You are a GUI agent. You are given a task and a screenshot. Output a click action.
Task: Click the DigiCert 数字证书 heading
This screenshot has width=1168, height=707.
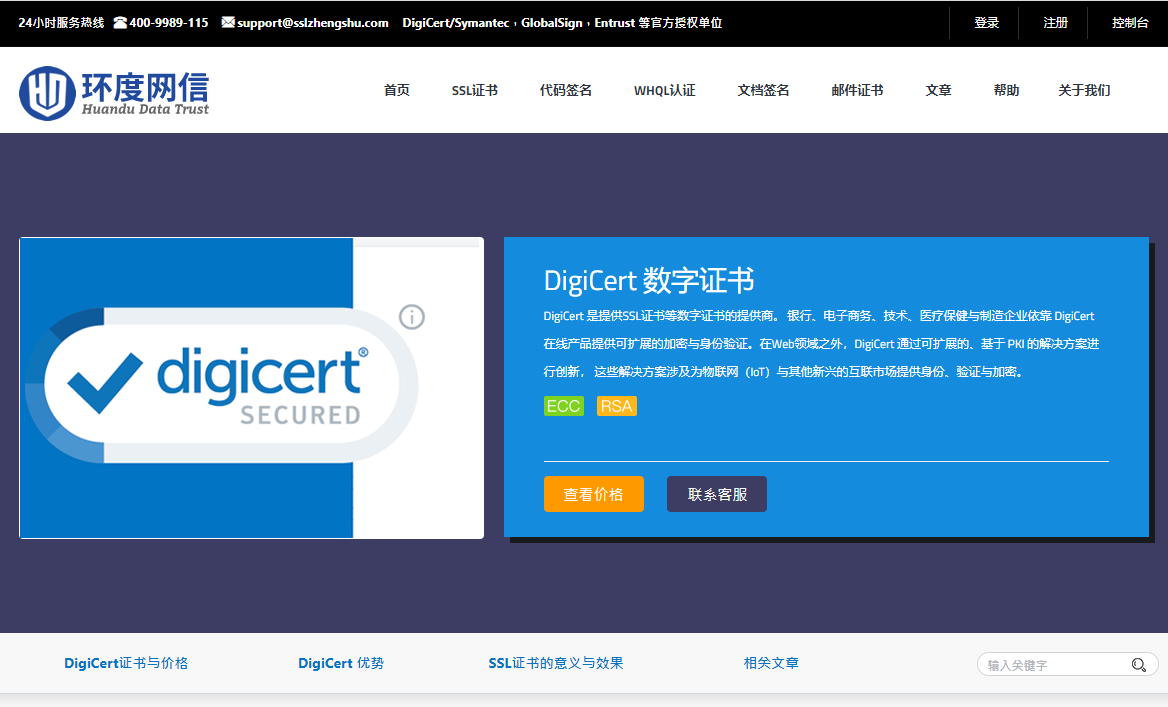649,281
